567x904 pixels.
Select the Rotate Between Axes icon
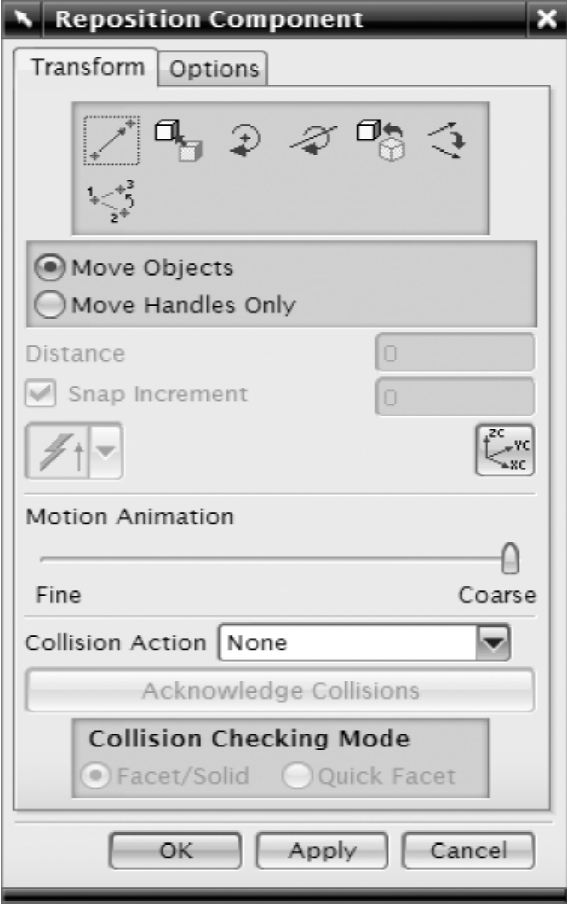[x=448, y=140]
